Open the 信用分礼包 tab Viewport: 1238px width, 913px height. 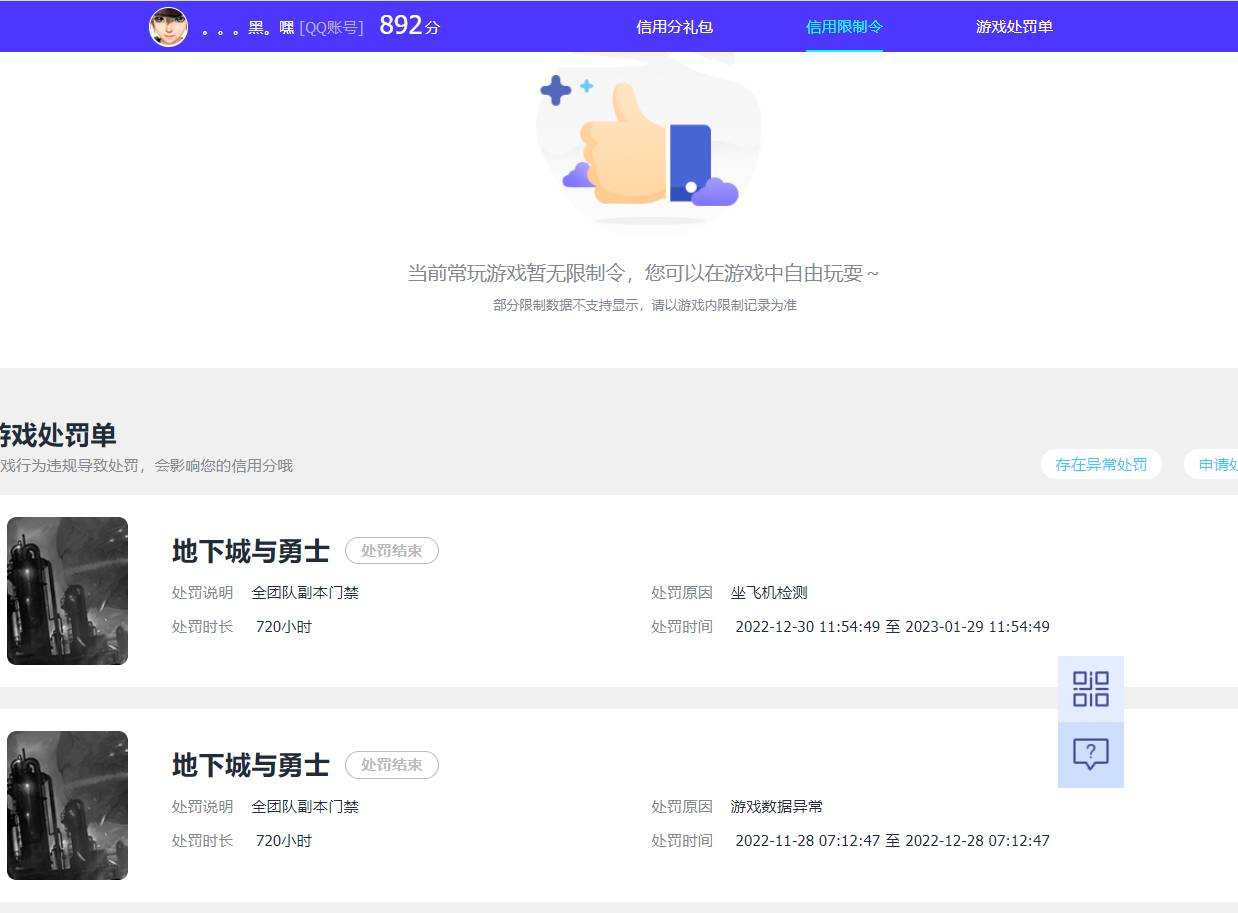[675, 27]
